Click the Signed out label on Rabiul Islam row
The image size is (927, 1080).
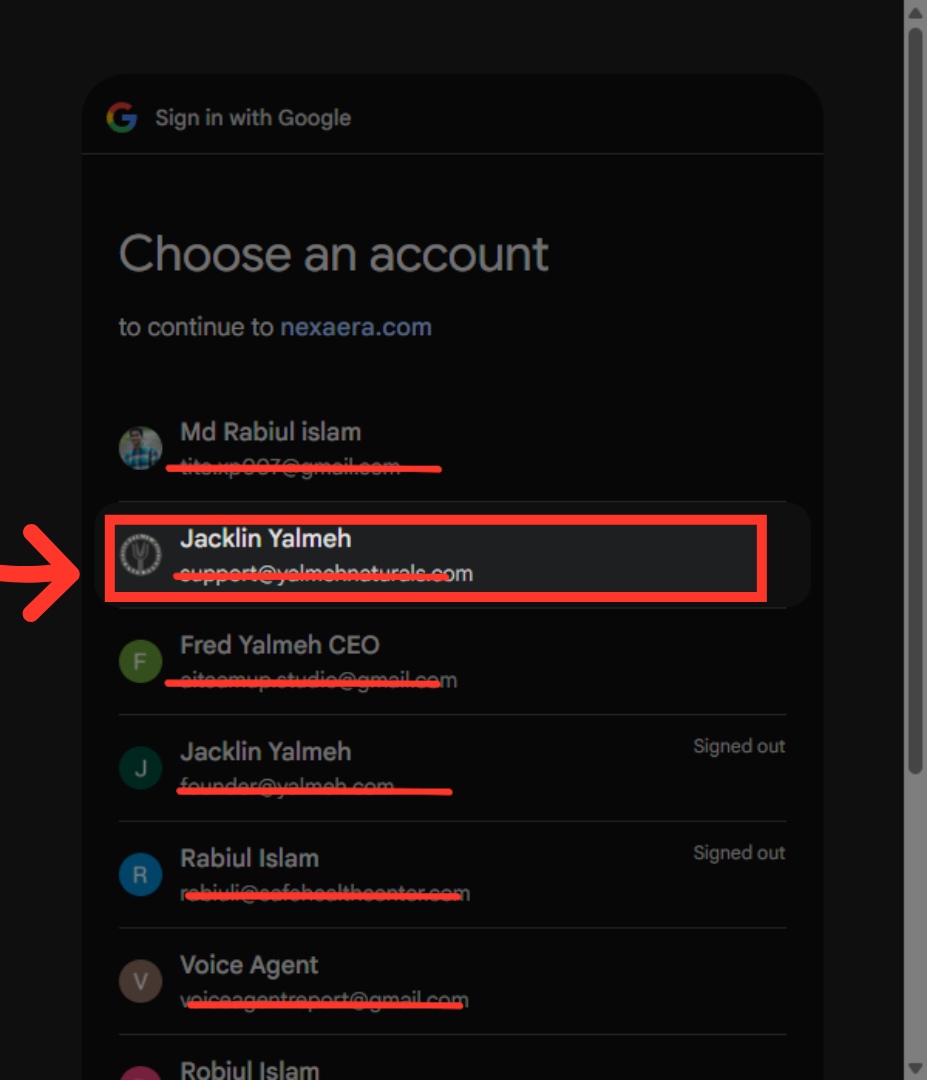[739, 853]
